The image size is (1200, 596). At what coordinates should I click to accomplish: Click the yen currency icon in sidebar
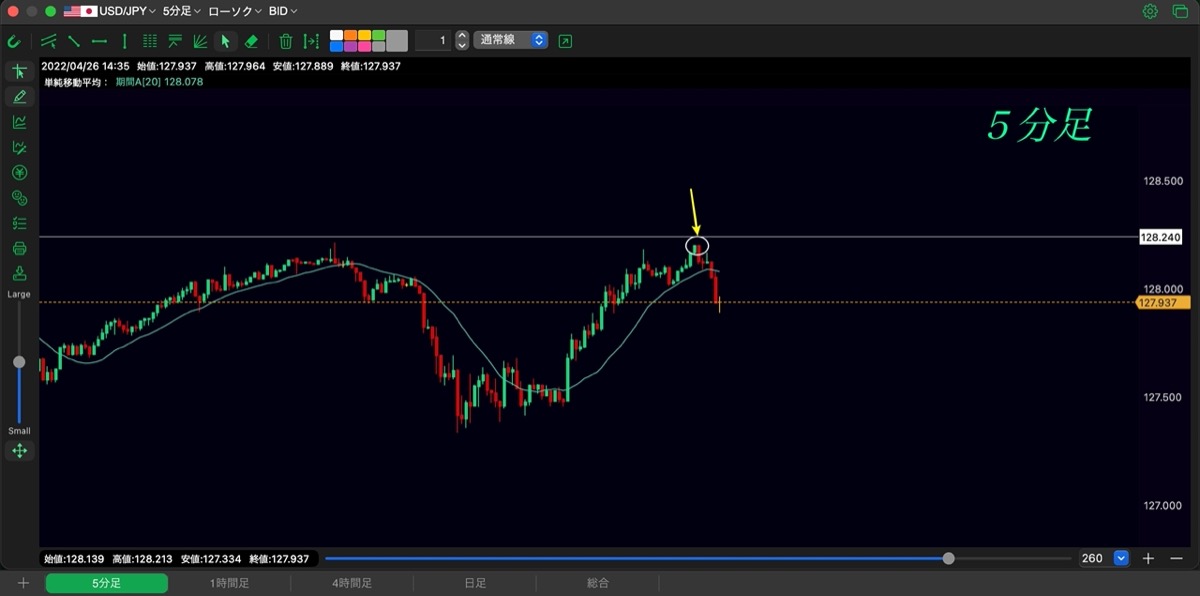(19, 173)
